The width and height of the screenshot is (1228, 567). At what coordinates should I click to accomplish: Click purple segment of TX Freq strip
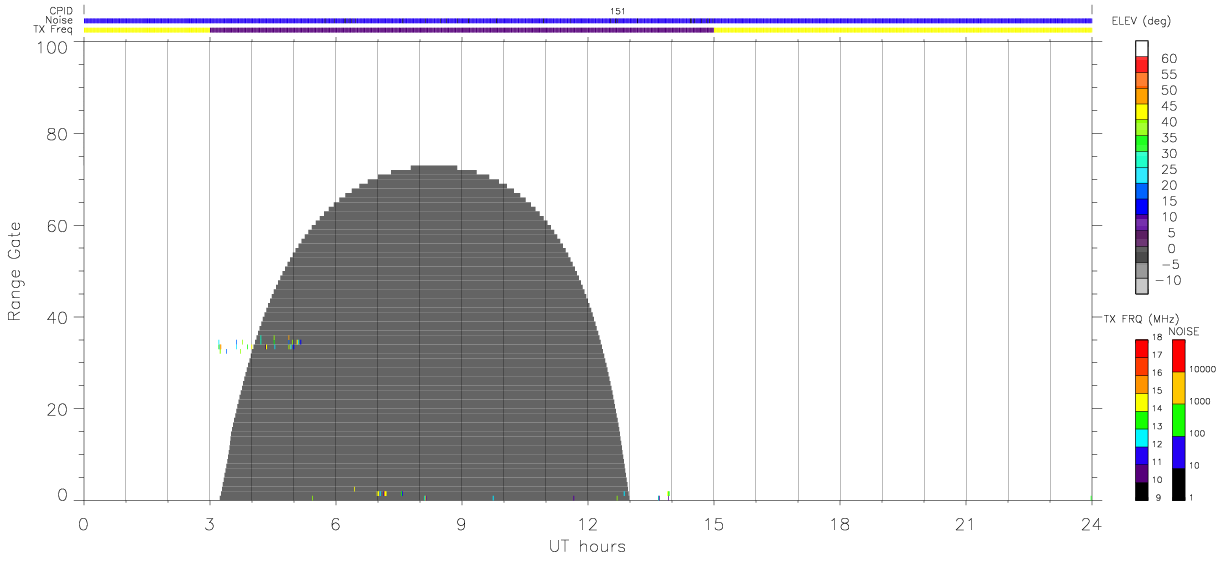462,30
